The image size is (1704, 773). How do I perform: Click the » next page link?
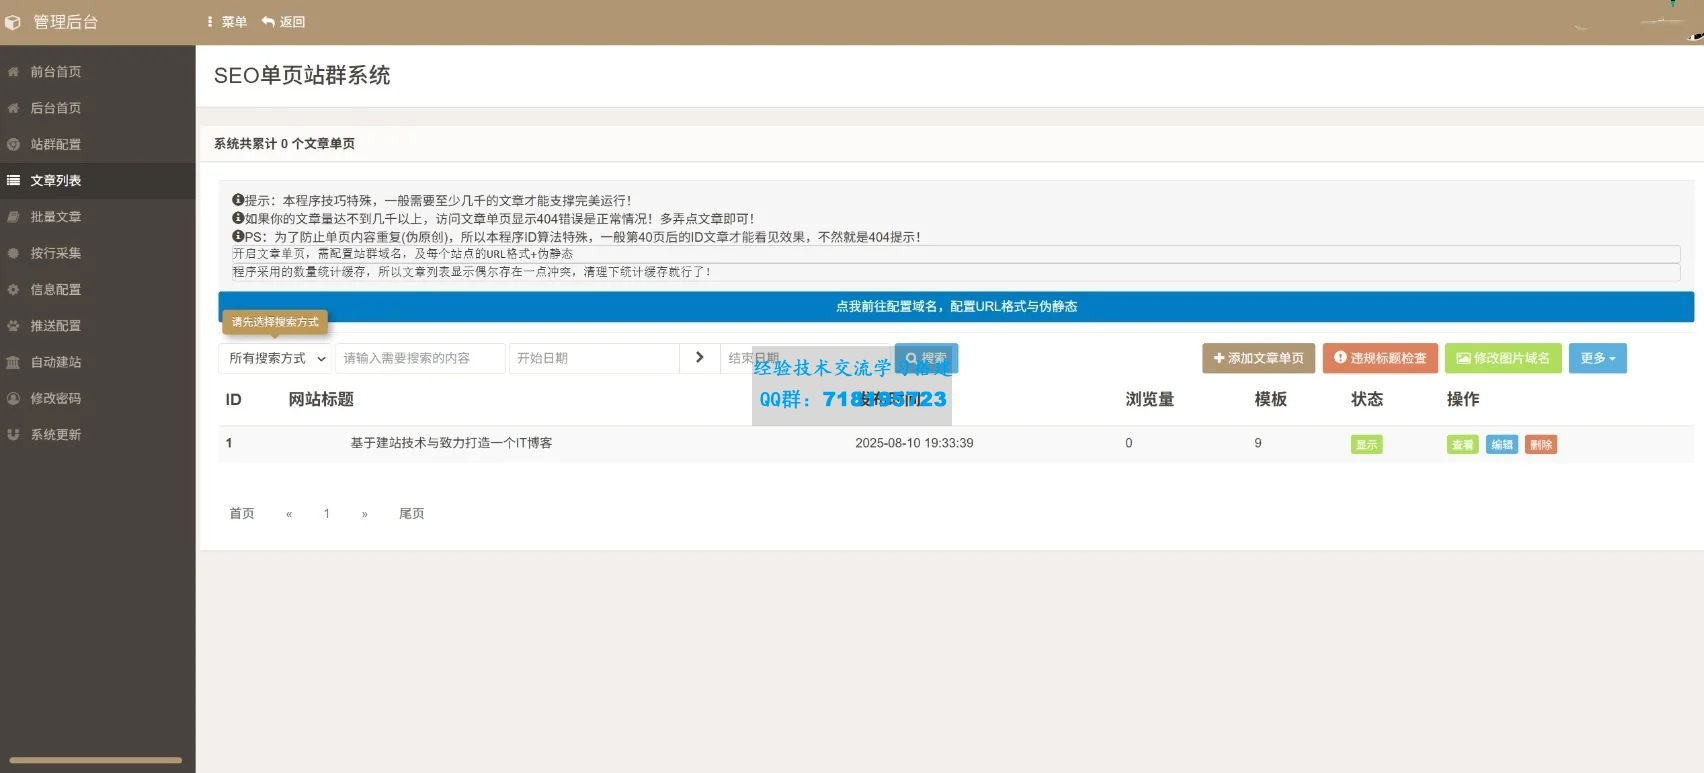(365, 514)
